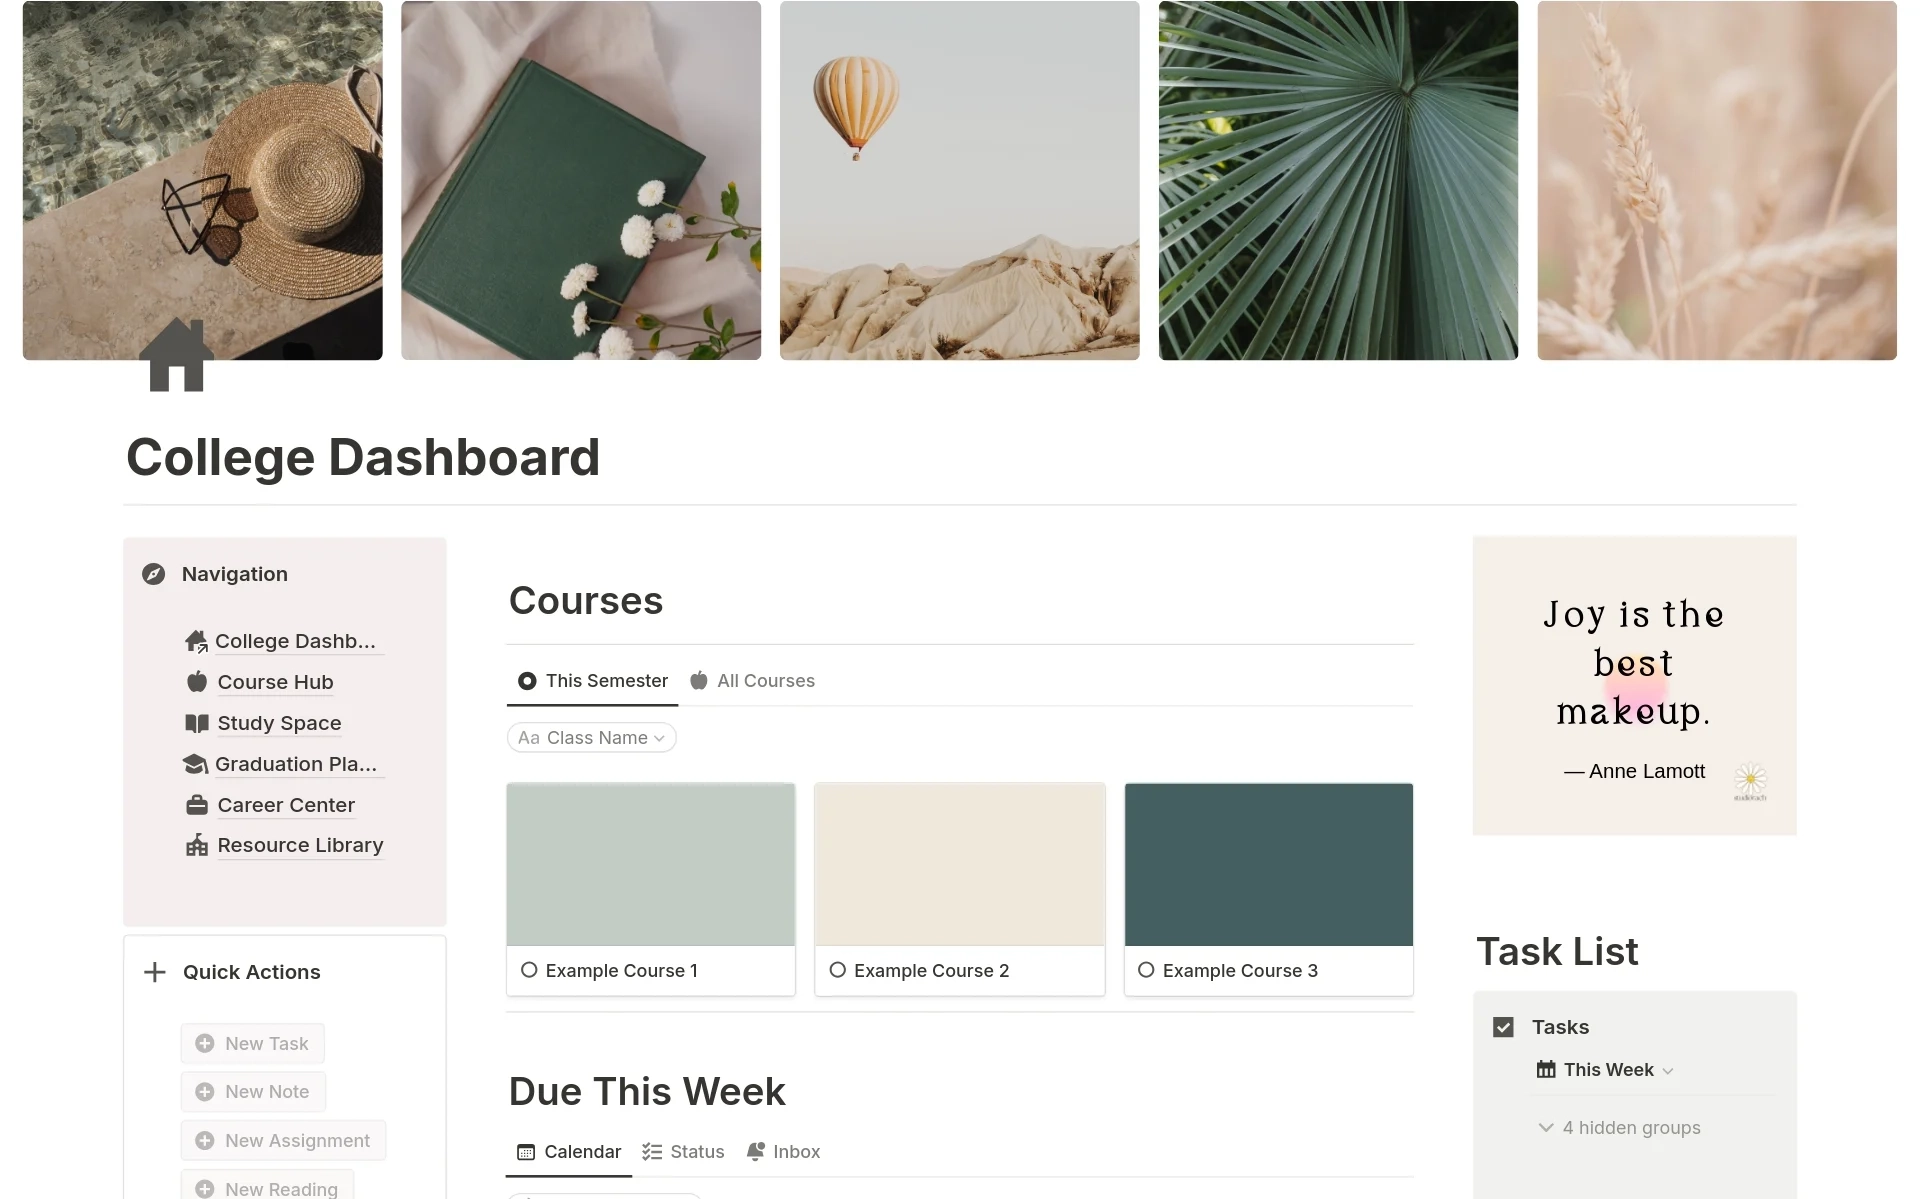Open the Study Space page
Image resolution: width=1920 pixels, height=1199 pixels.
click(x=279, y=721)
